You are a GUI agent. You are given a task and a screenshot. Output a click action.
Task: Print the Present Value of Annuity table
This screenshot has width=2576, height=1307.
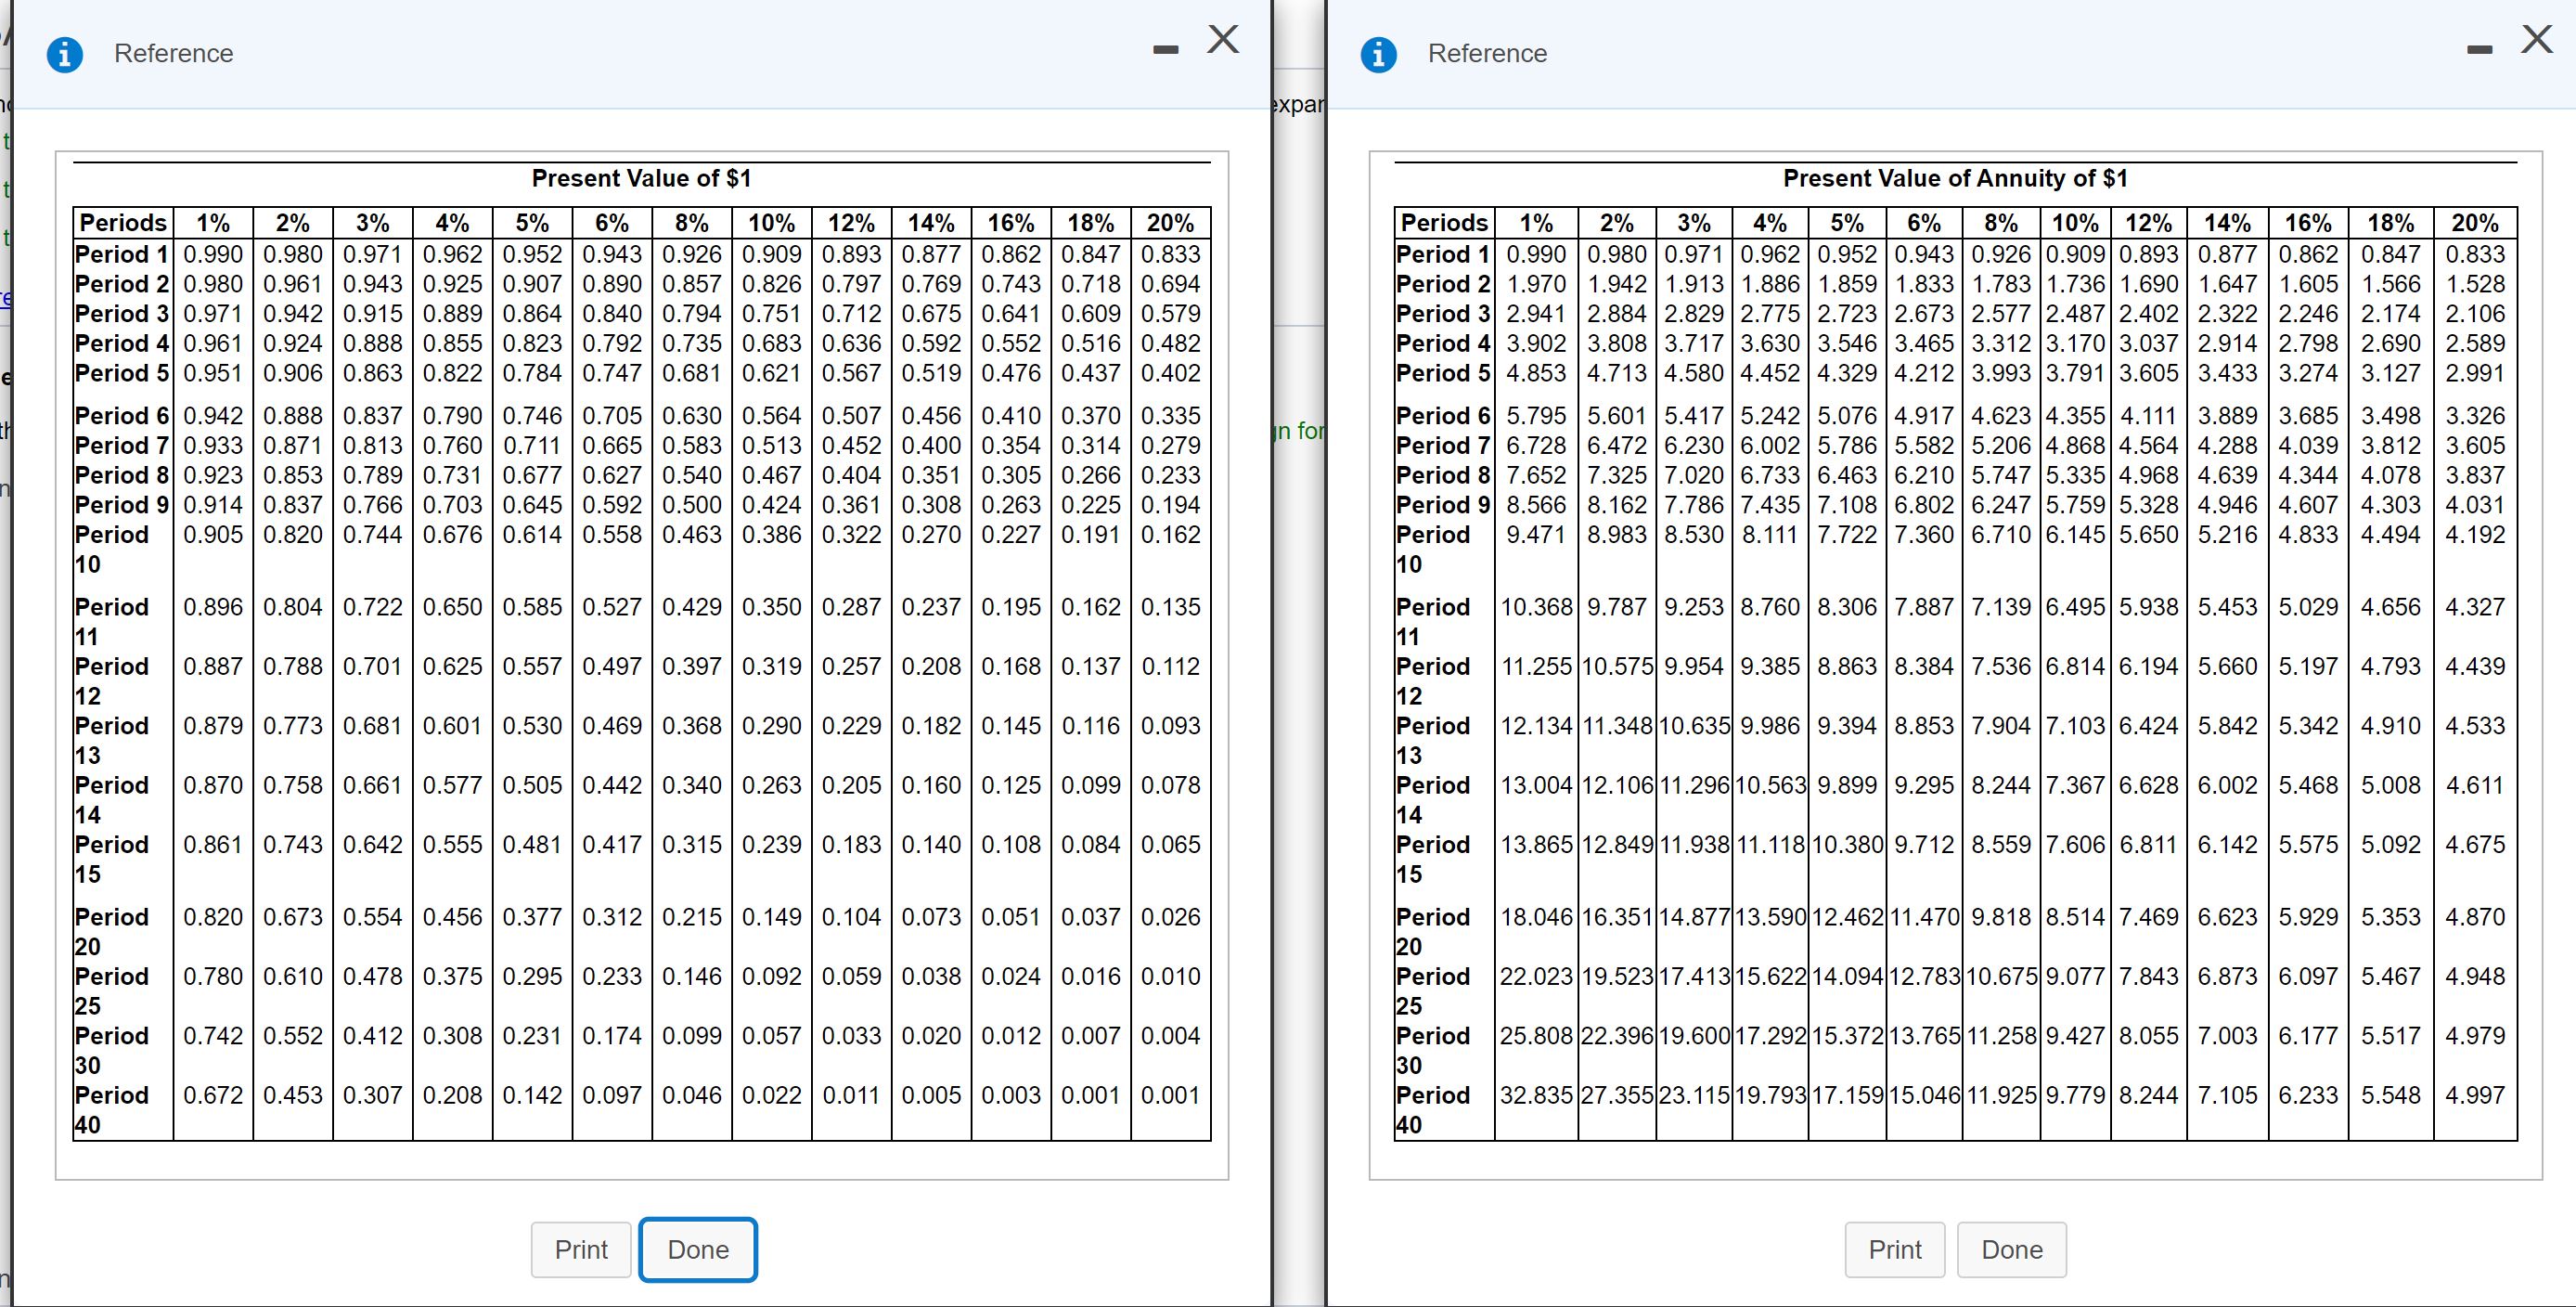coord(1894,1249)
